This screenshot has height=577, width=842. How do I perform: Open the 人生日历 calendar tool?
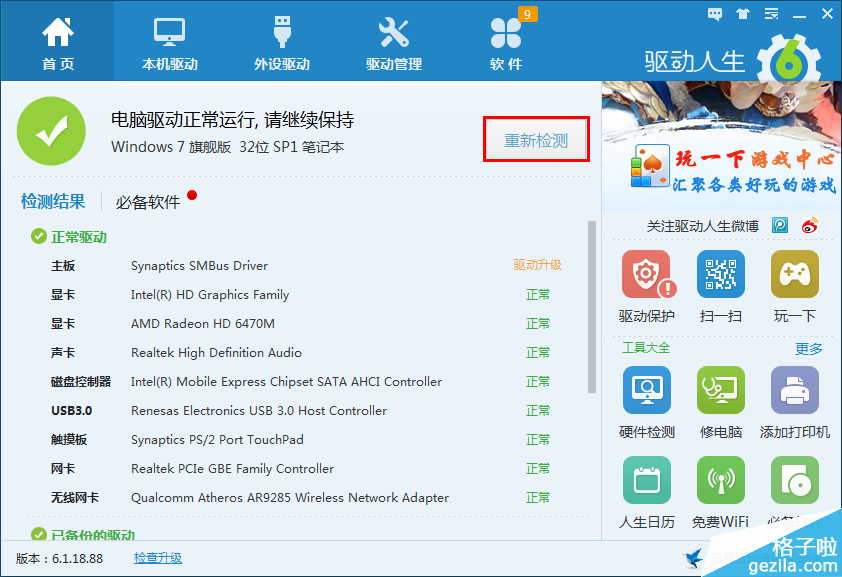pos(646,481)
